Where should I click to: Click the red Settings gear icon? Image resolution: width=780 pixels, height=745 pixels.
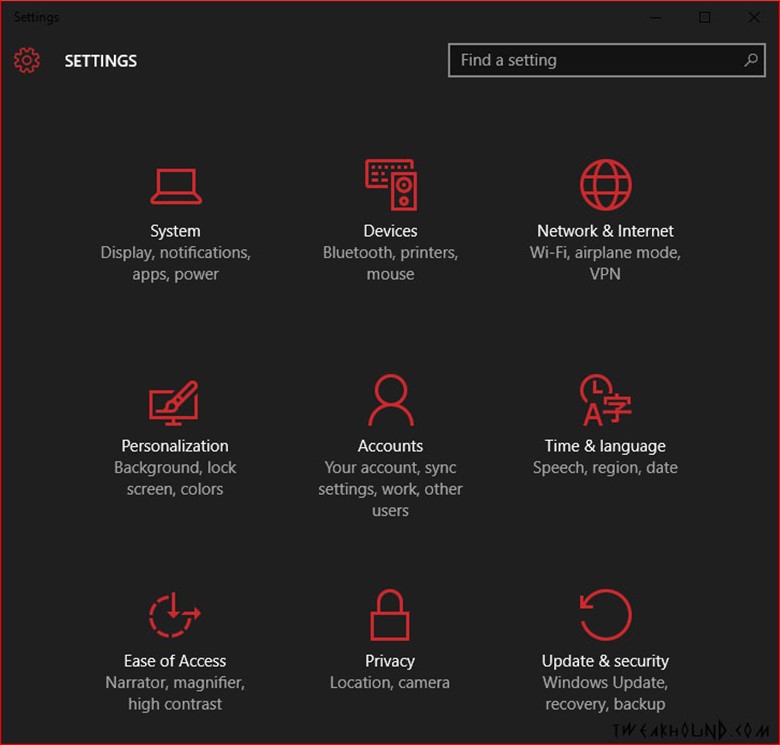[x=27, y=61]
